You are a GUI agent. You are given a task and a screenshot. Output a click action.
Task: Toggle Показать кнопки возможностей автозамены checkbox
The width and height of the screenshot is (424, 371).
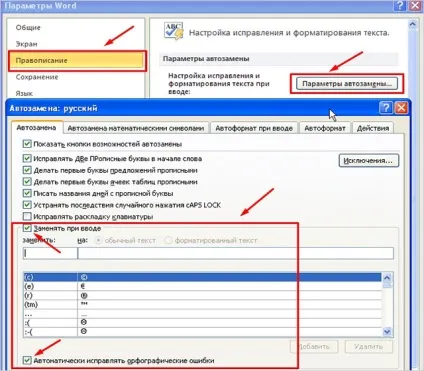[x=27, y=144]
